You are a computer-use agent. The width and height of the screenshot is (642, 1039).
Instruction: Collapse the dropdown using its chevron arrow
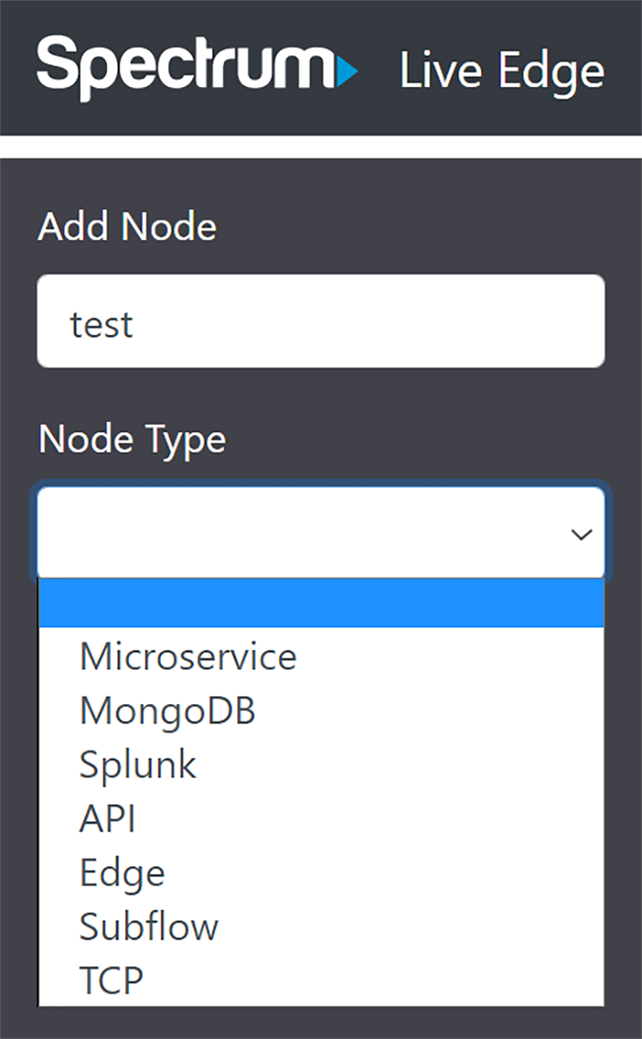[581, 534]
